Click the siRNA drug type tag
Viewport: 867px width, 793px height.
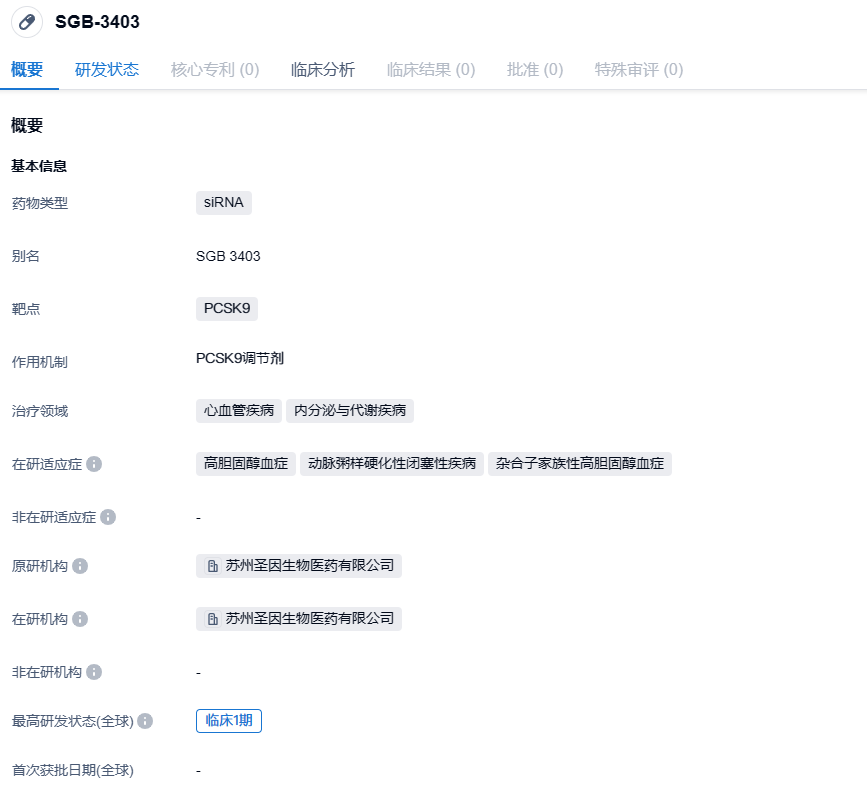[224, 202]
